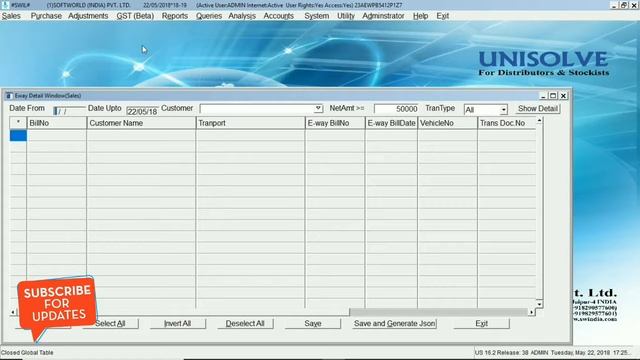Click the Customer Name column header
Screen dimensions: 640x360
point(141,123)
